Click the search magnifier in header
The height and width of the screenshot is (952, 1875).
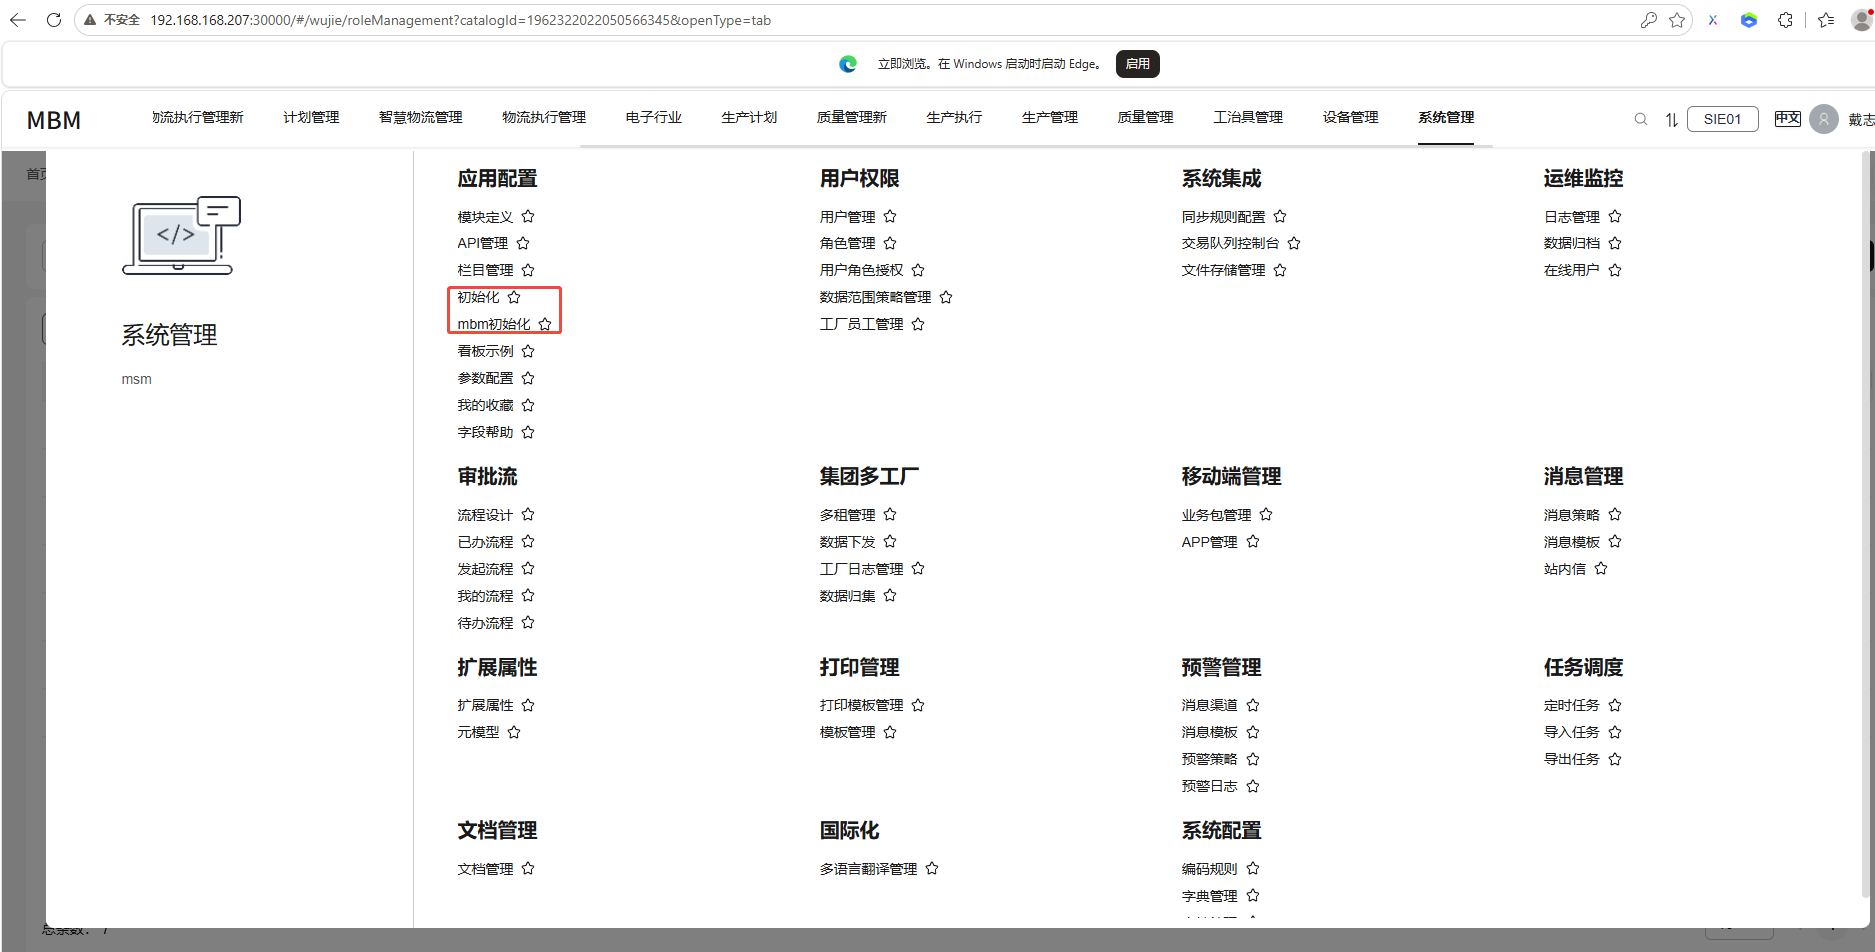click(1641, 119)
